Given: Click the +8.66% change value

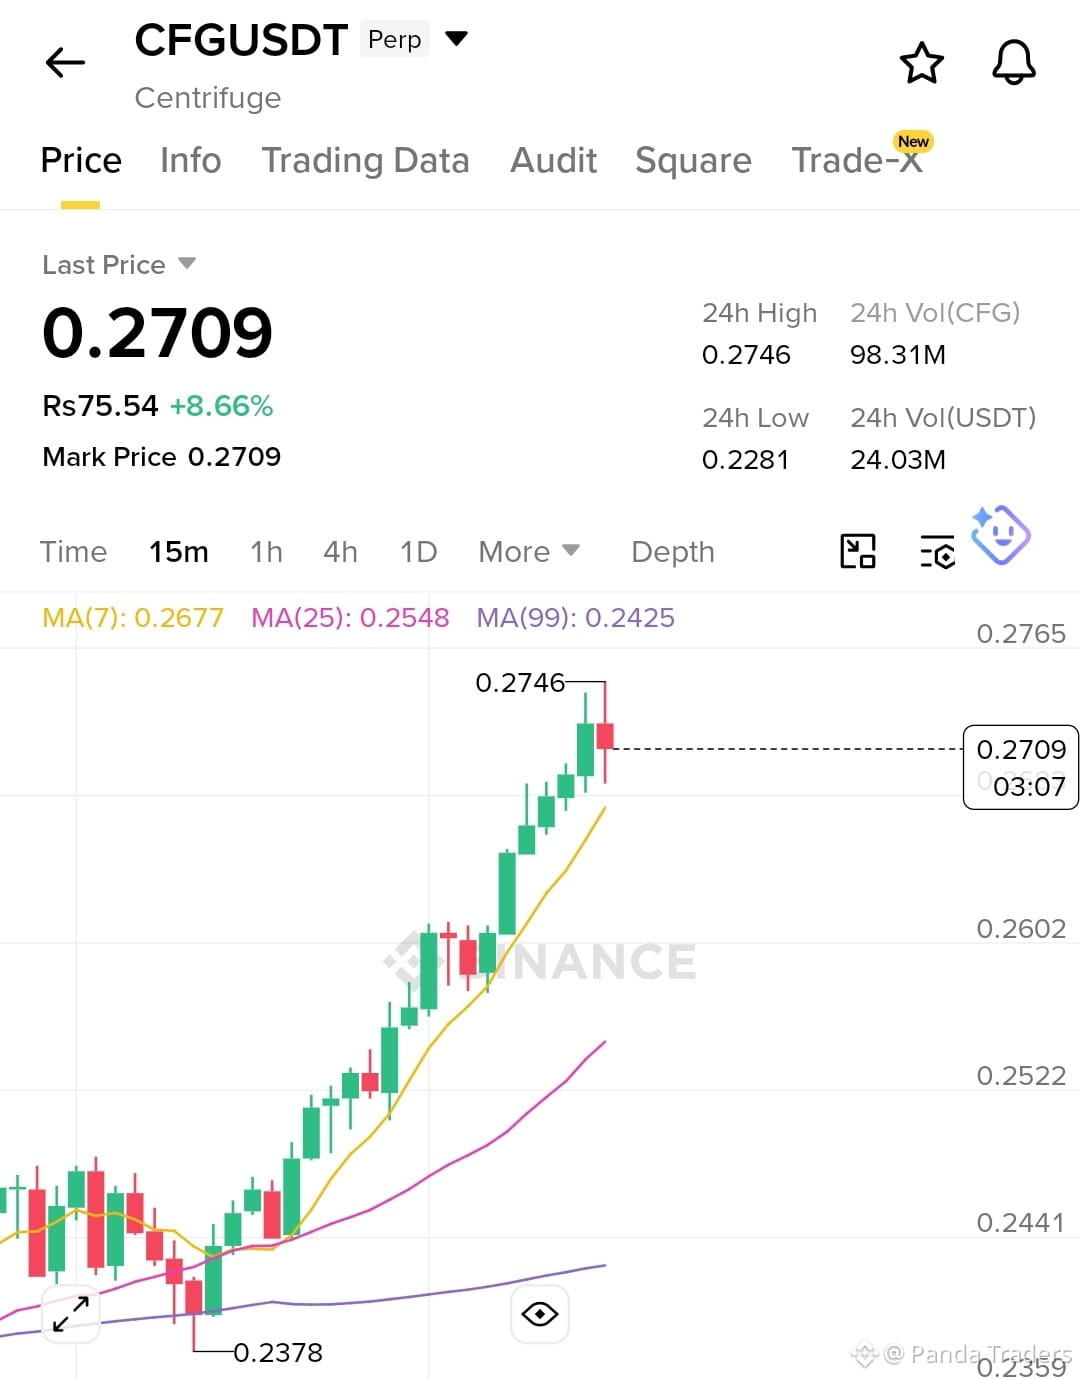Looking at the screenshot, I should 221,405.
